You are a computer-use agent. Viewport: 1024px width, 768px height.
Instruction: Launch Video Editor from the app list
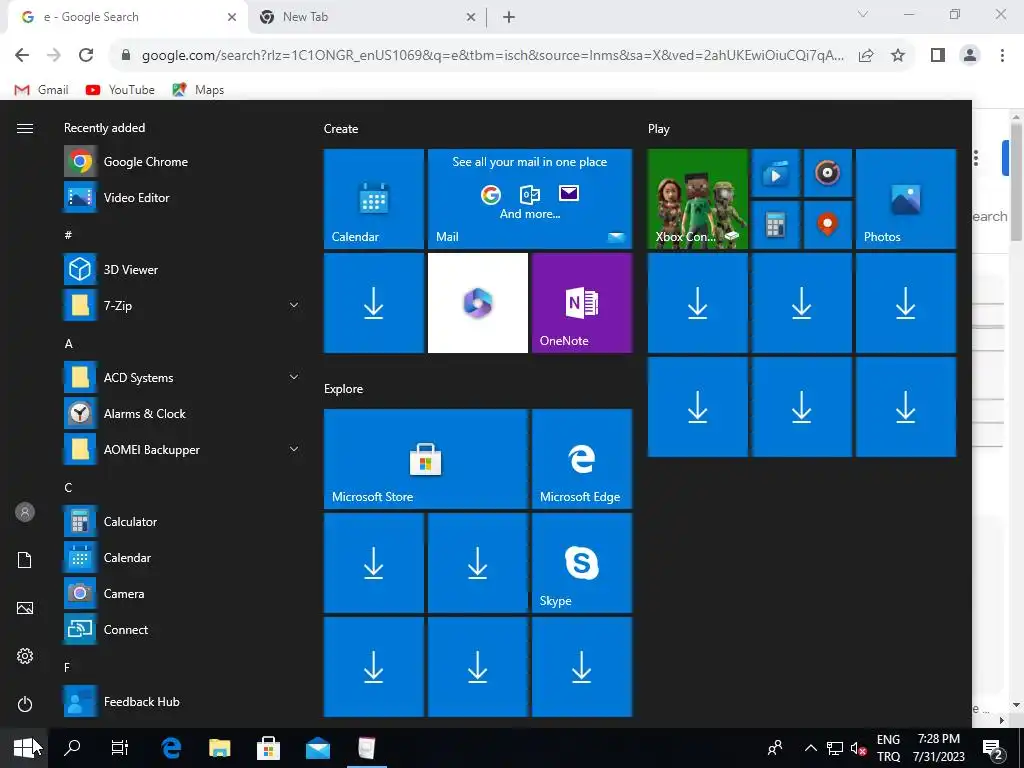[181, 197]
